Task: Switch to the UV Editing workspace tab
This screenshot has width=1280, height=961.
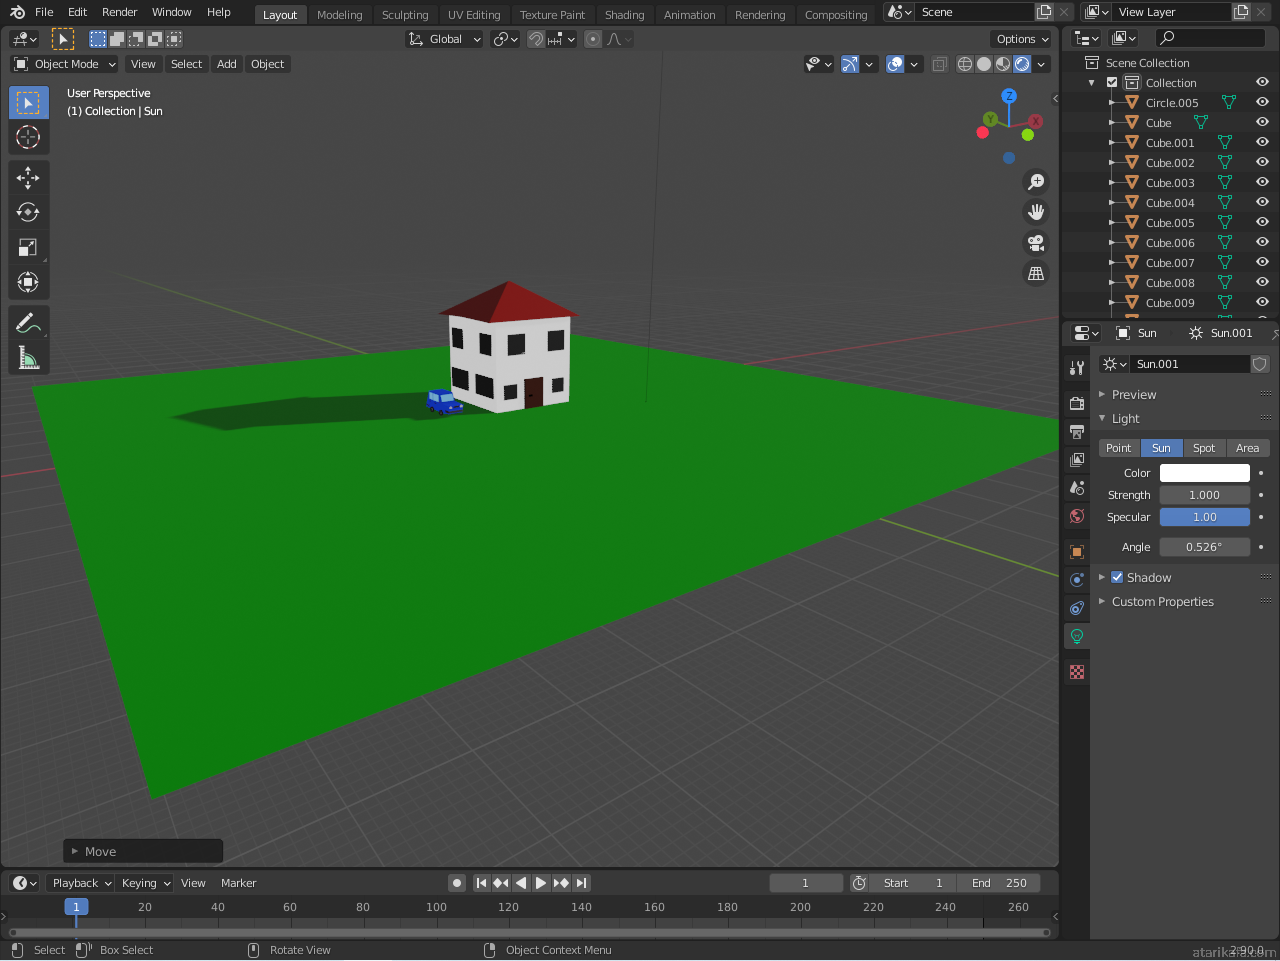Action: pos(474,15)
